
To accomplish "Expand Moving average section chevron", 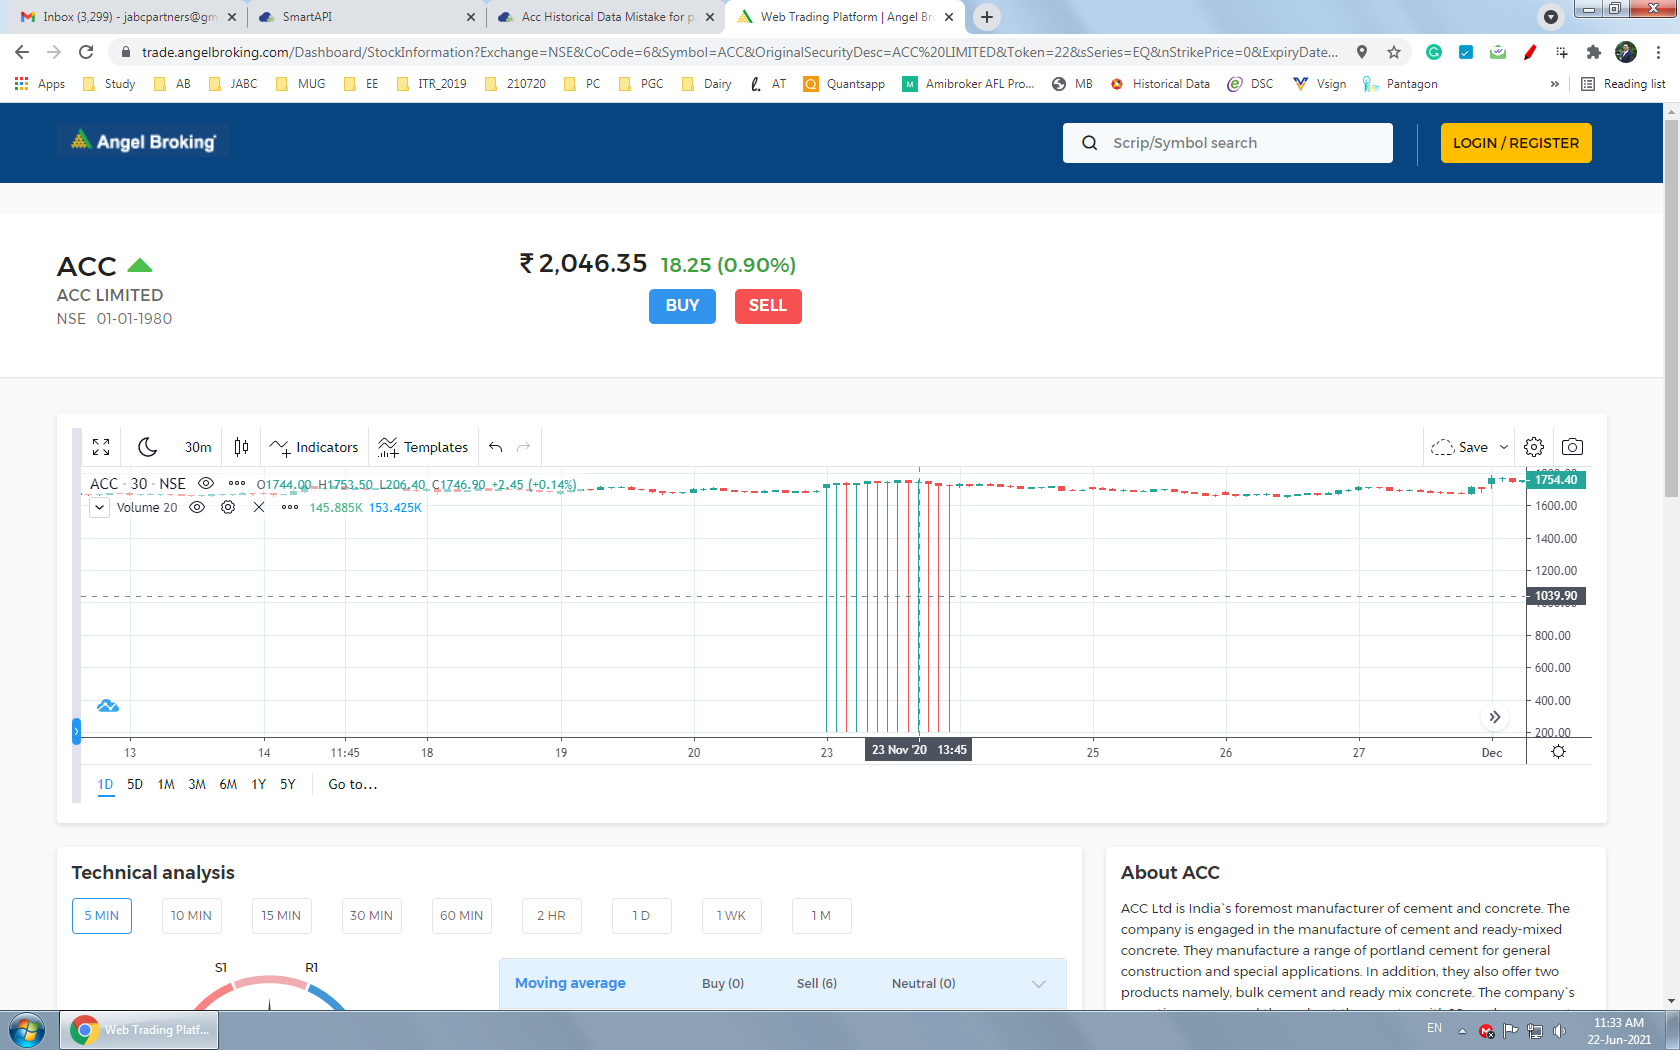I will click(x=1039, y=984).
